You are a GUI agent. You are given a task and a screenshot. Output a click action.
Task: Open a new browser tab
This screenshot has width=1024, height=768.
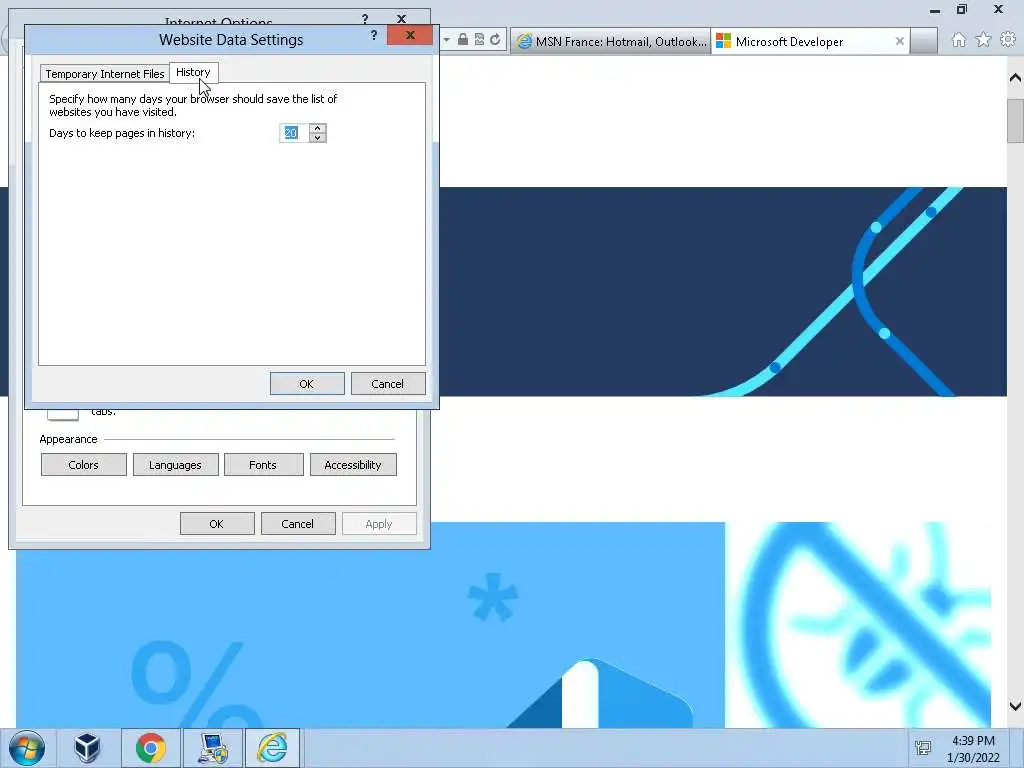(x=924, y=42)
